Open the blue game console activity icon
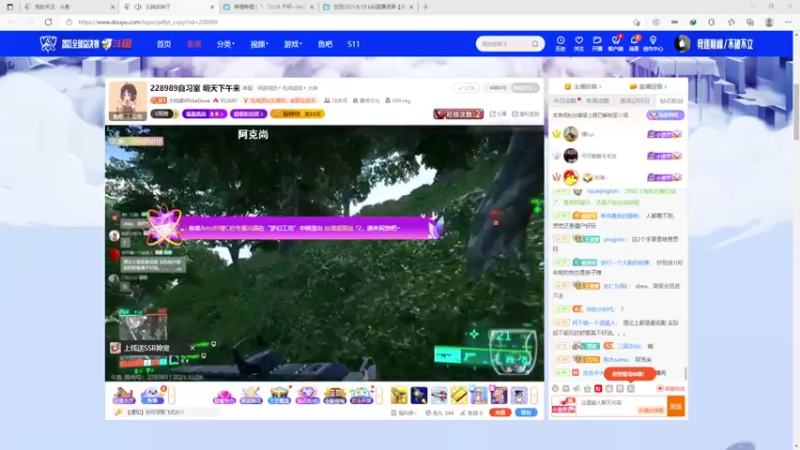 (x=362, y=395)
